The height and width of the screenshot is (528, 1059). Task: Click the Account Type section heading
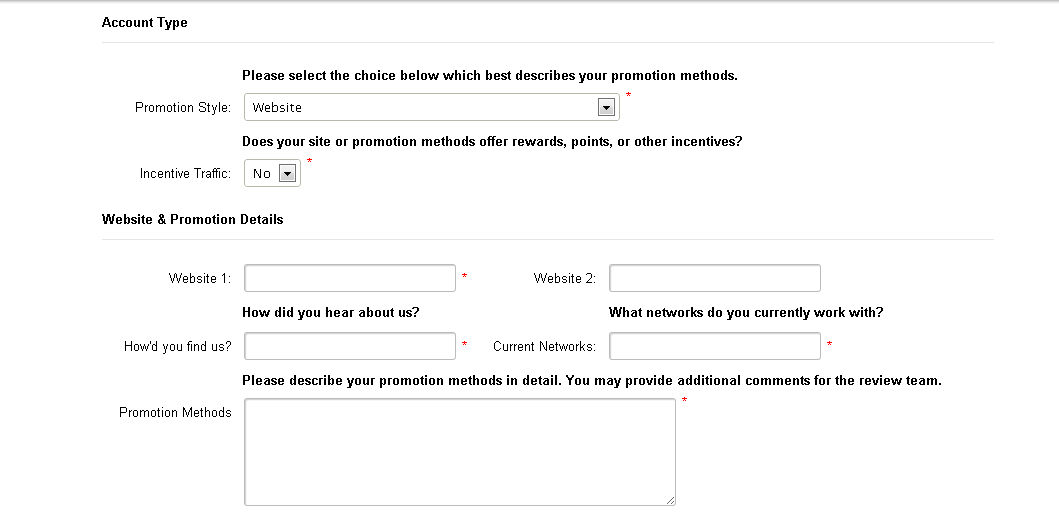point(145,22)
